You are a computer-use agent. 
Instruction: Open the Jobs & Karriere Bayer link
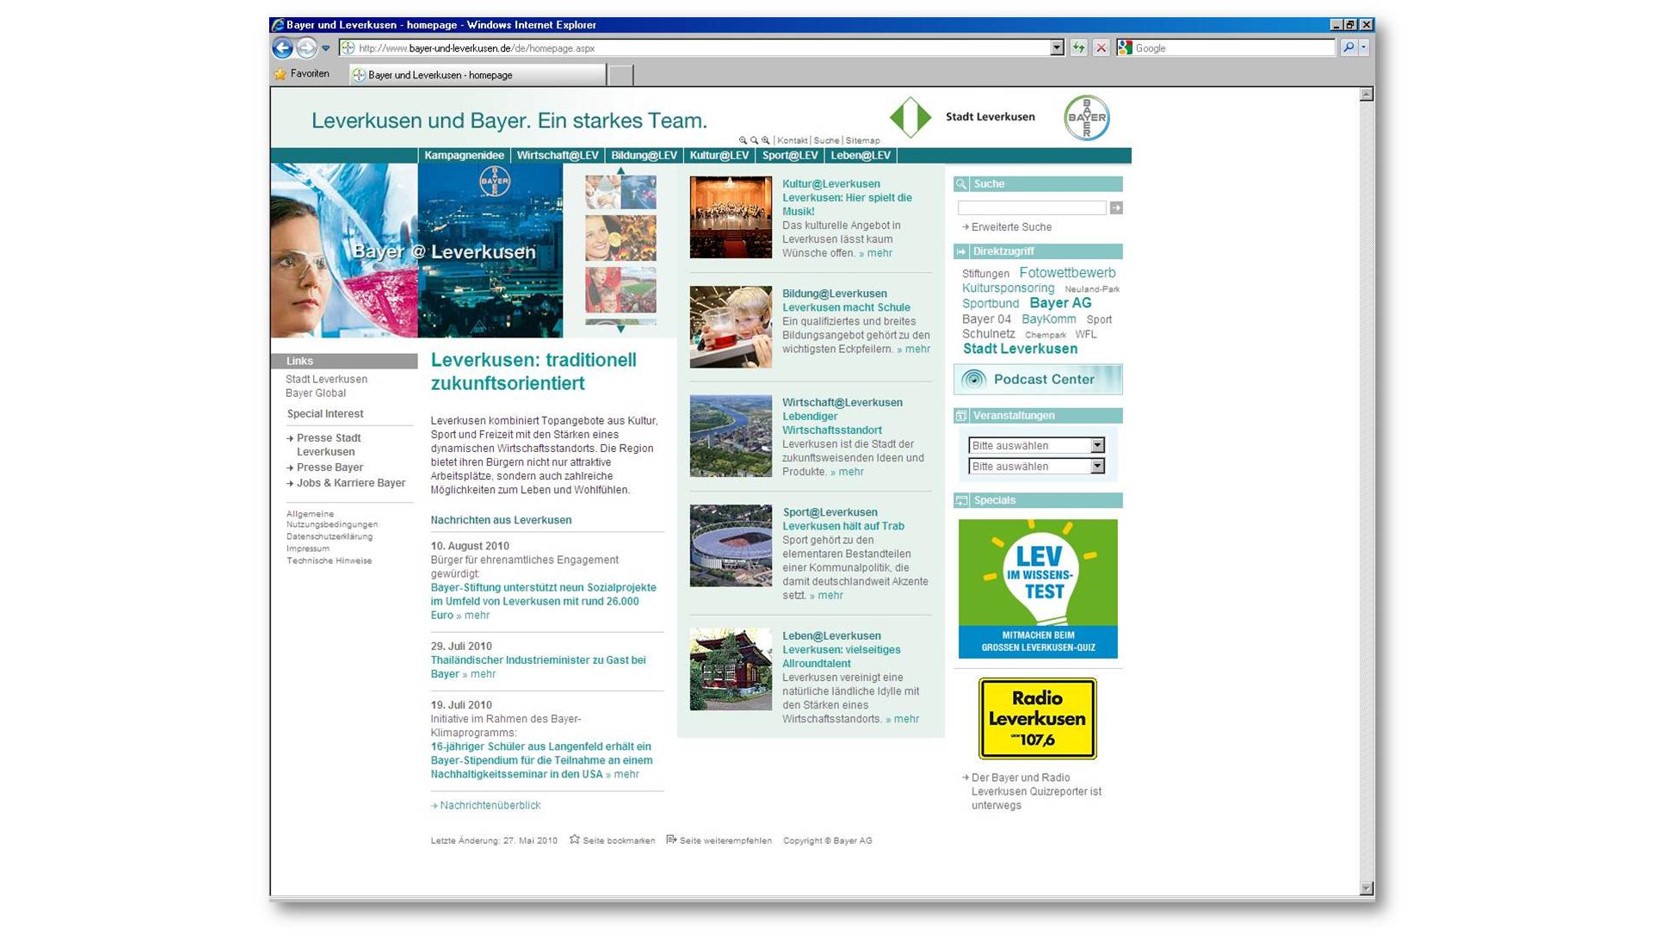point(350,483)
